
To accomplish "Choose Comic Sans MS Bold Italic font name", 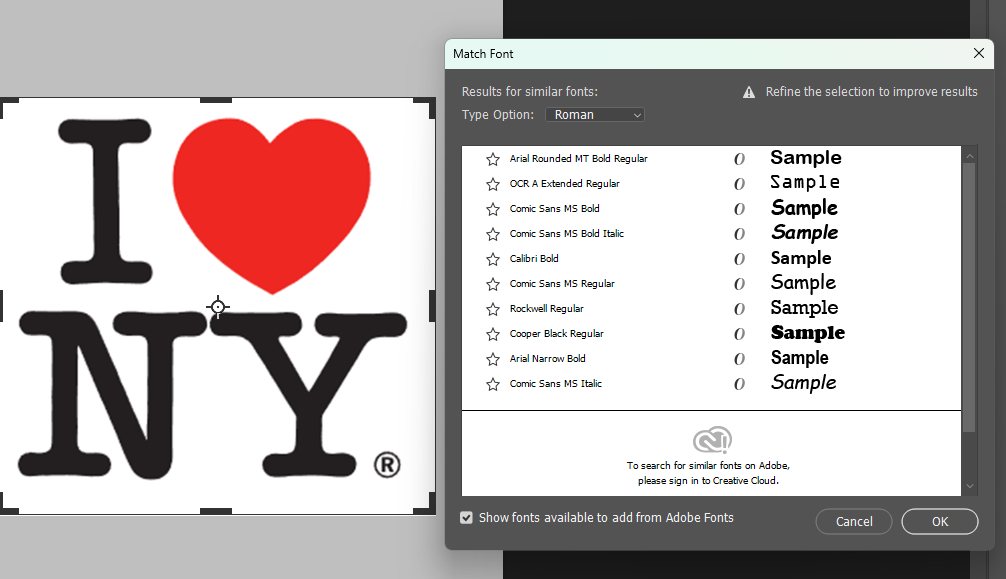I will pos(567,234).
